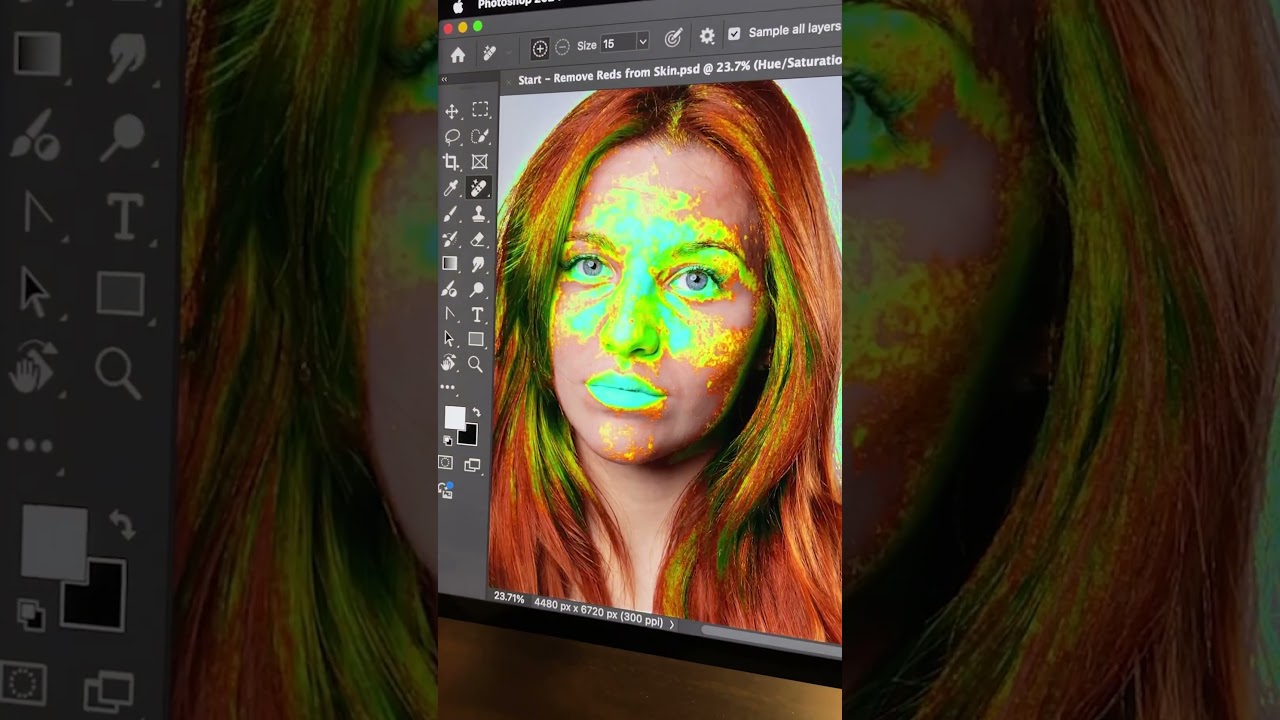Select the Eyedropper tool
The image size is (1280, 720).
(451, 188)
